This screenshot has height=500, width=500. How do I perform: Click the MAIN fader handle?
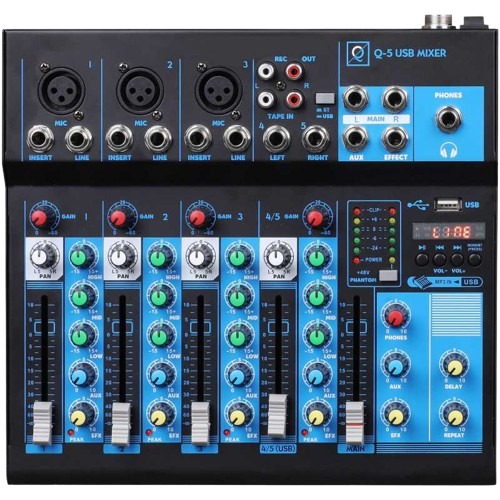pos(355,423)
